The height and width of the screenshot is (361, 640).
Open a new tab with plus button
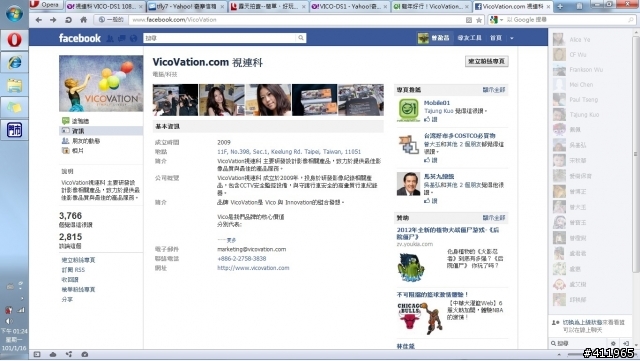(560, 6)
